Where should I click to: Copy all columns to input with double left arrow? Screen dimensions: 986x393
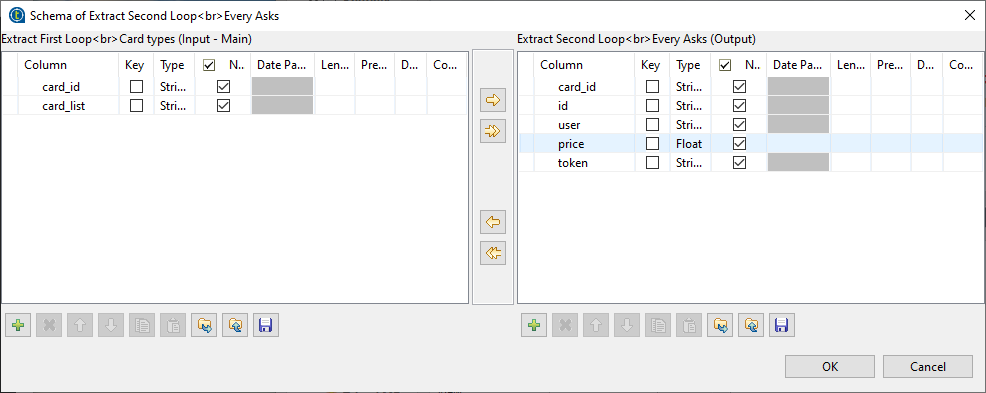tap(493, 253)
